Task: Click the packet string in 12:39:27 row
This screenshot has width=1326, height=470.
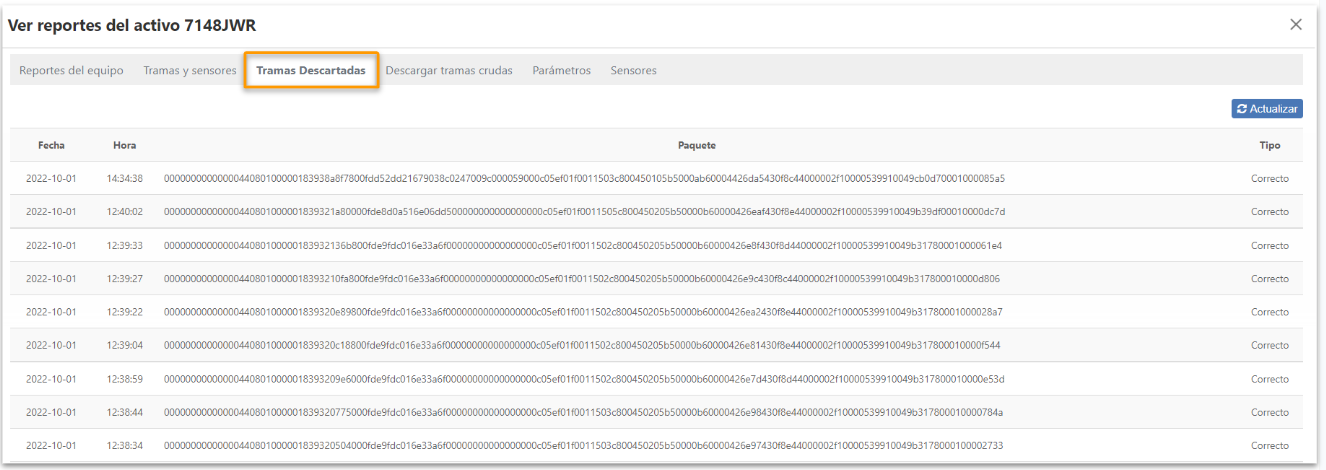Action: coord(582,279)
